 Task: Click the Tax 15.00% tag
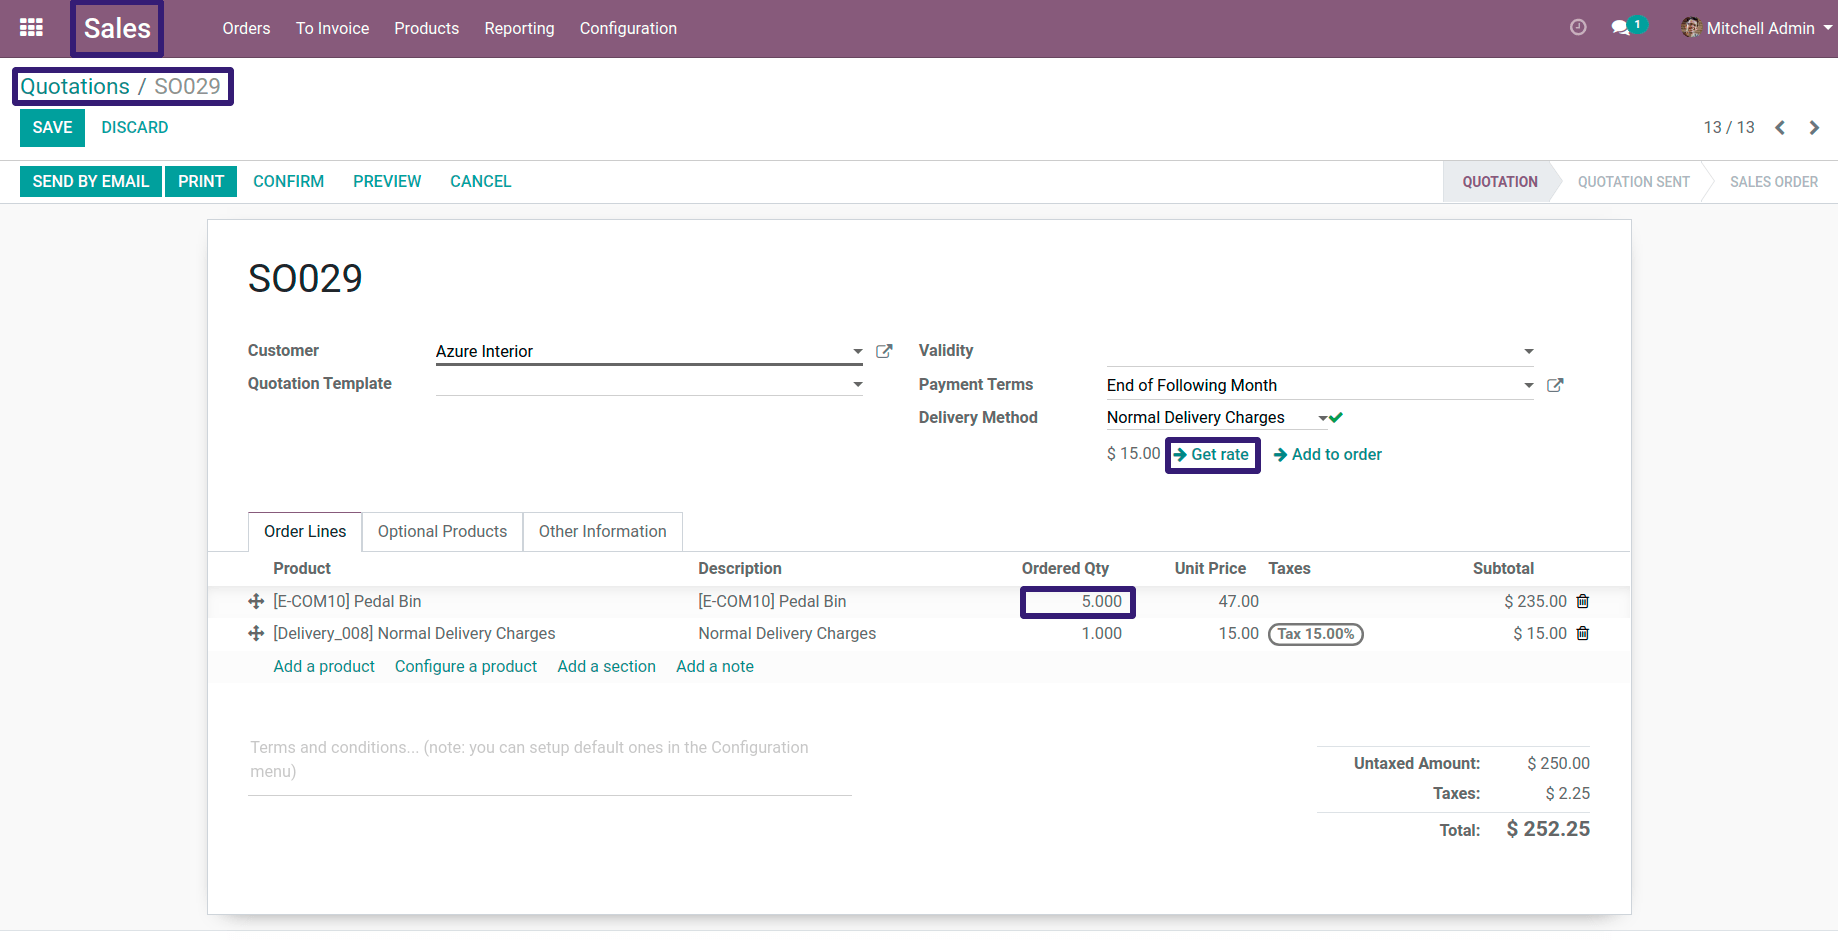[x=1315, y=634]
